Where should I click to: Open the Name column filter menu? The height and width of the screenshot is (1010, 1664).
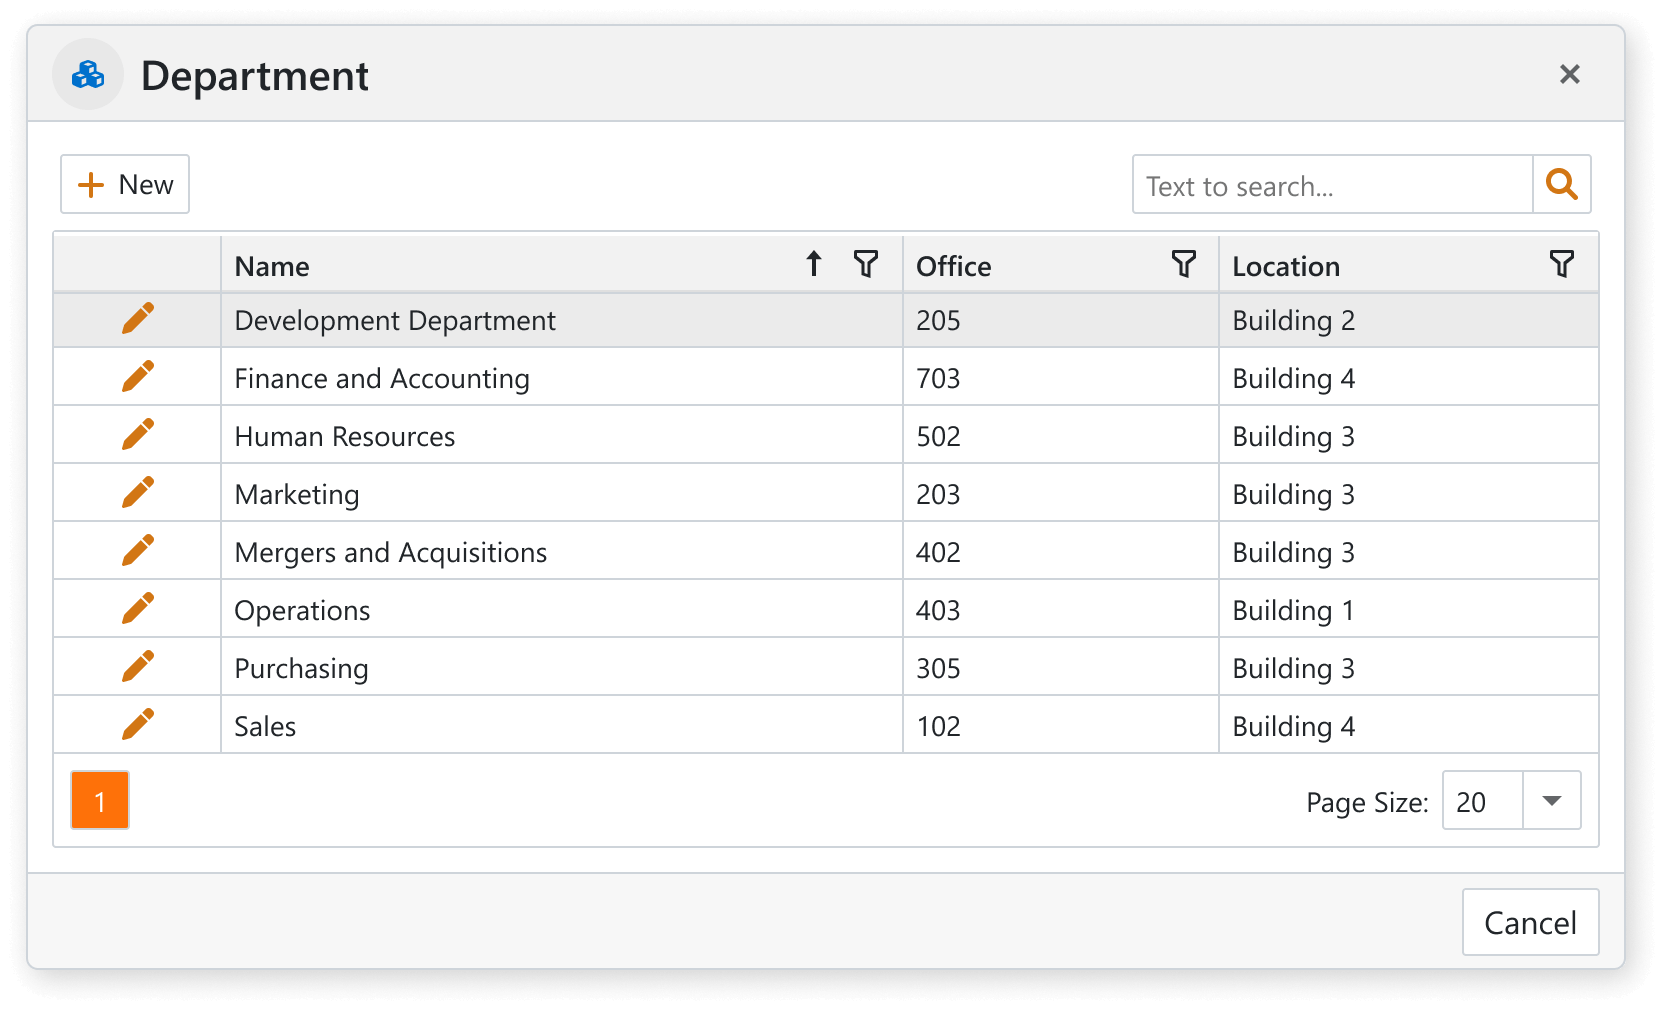(866, 264)
